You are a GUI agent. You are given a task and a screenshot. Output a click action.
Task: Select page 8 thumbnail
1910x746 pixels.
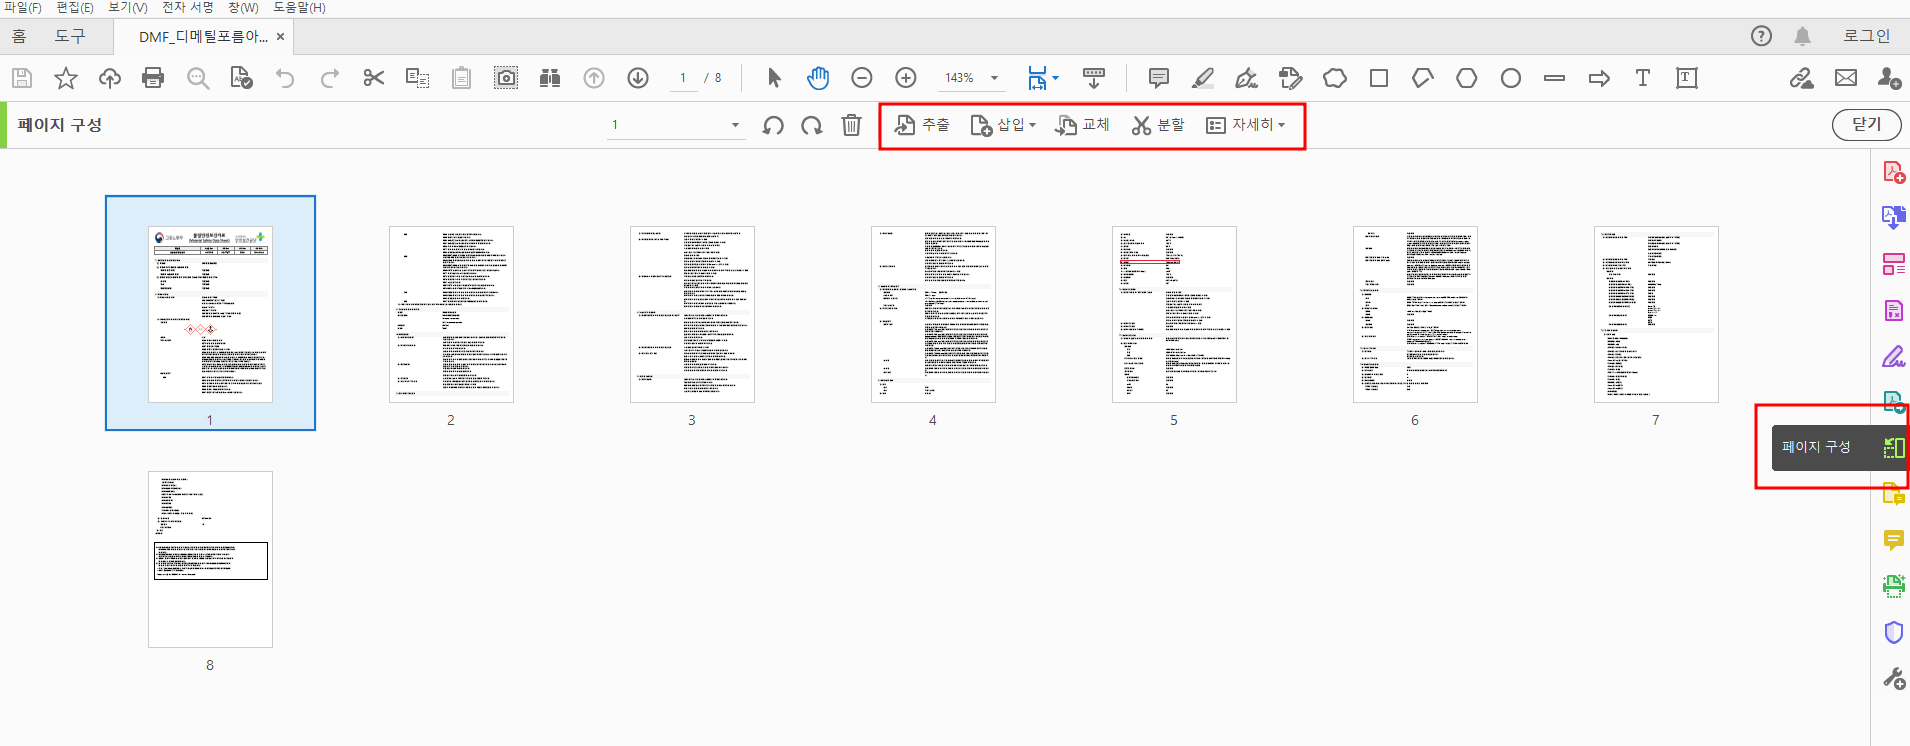(210, 559)
